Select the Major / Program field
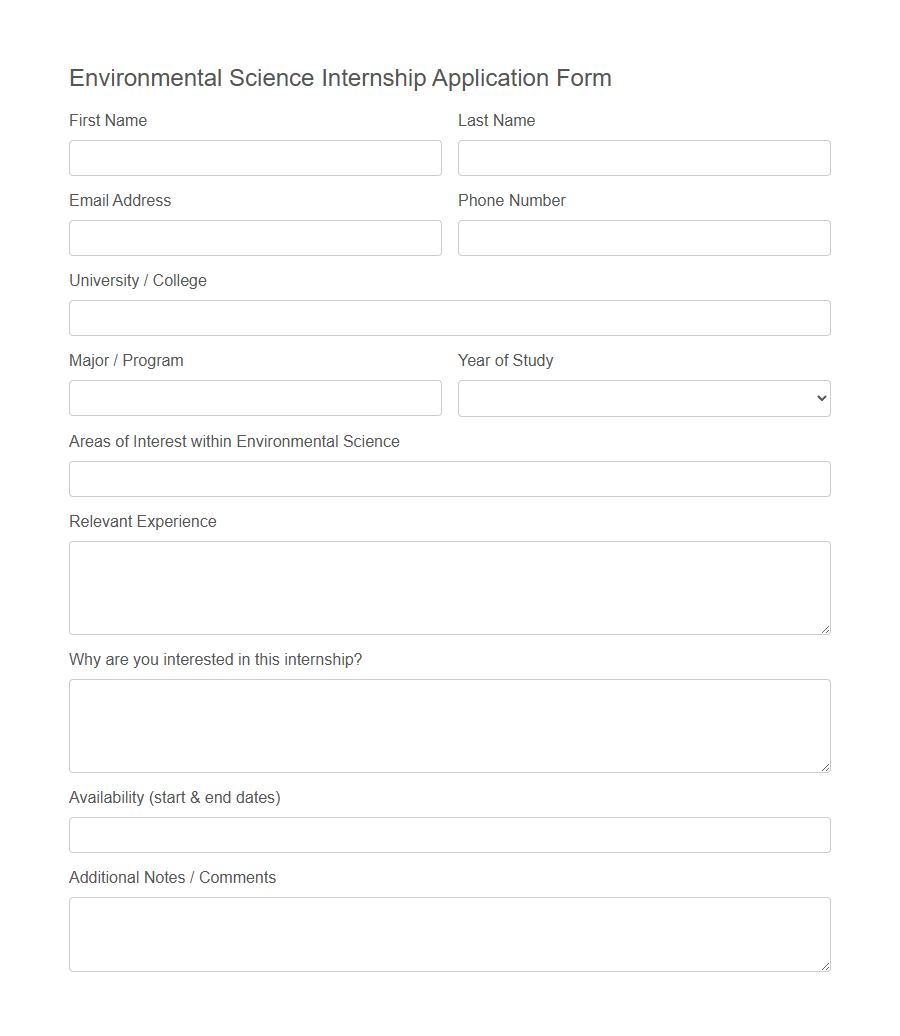 click(254, 398)
